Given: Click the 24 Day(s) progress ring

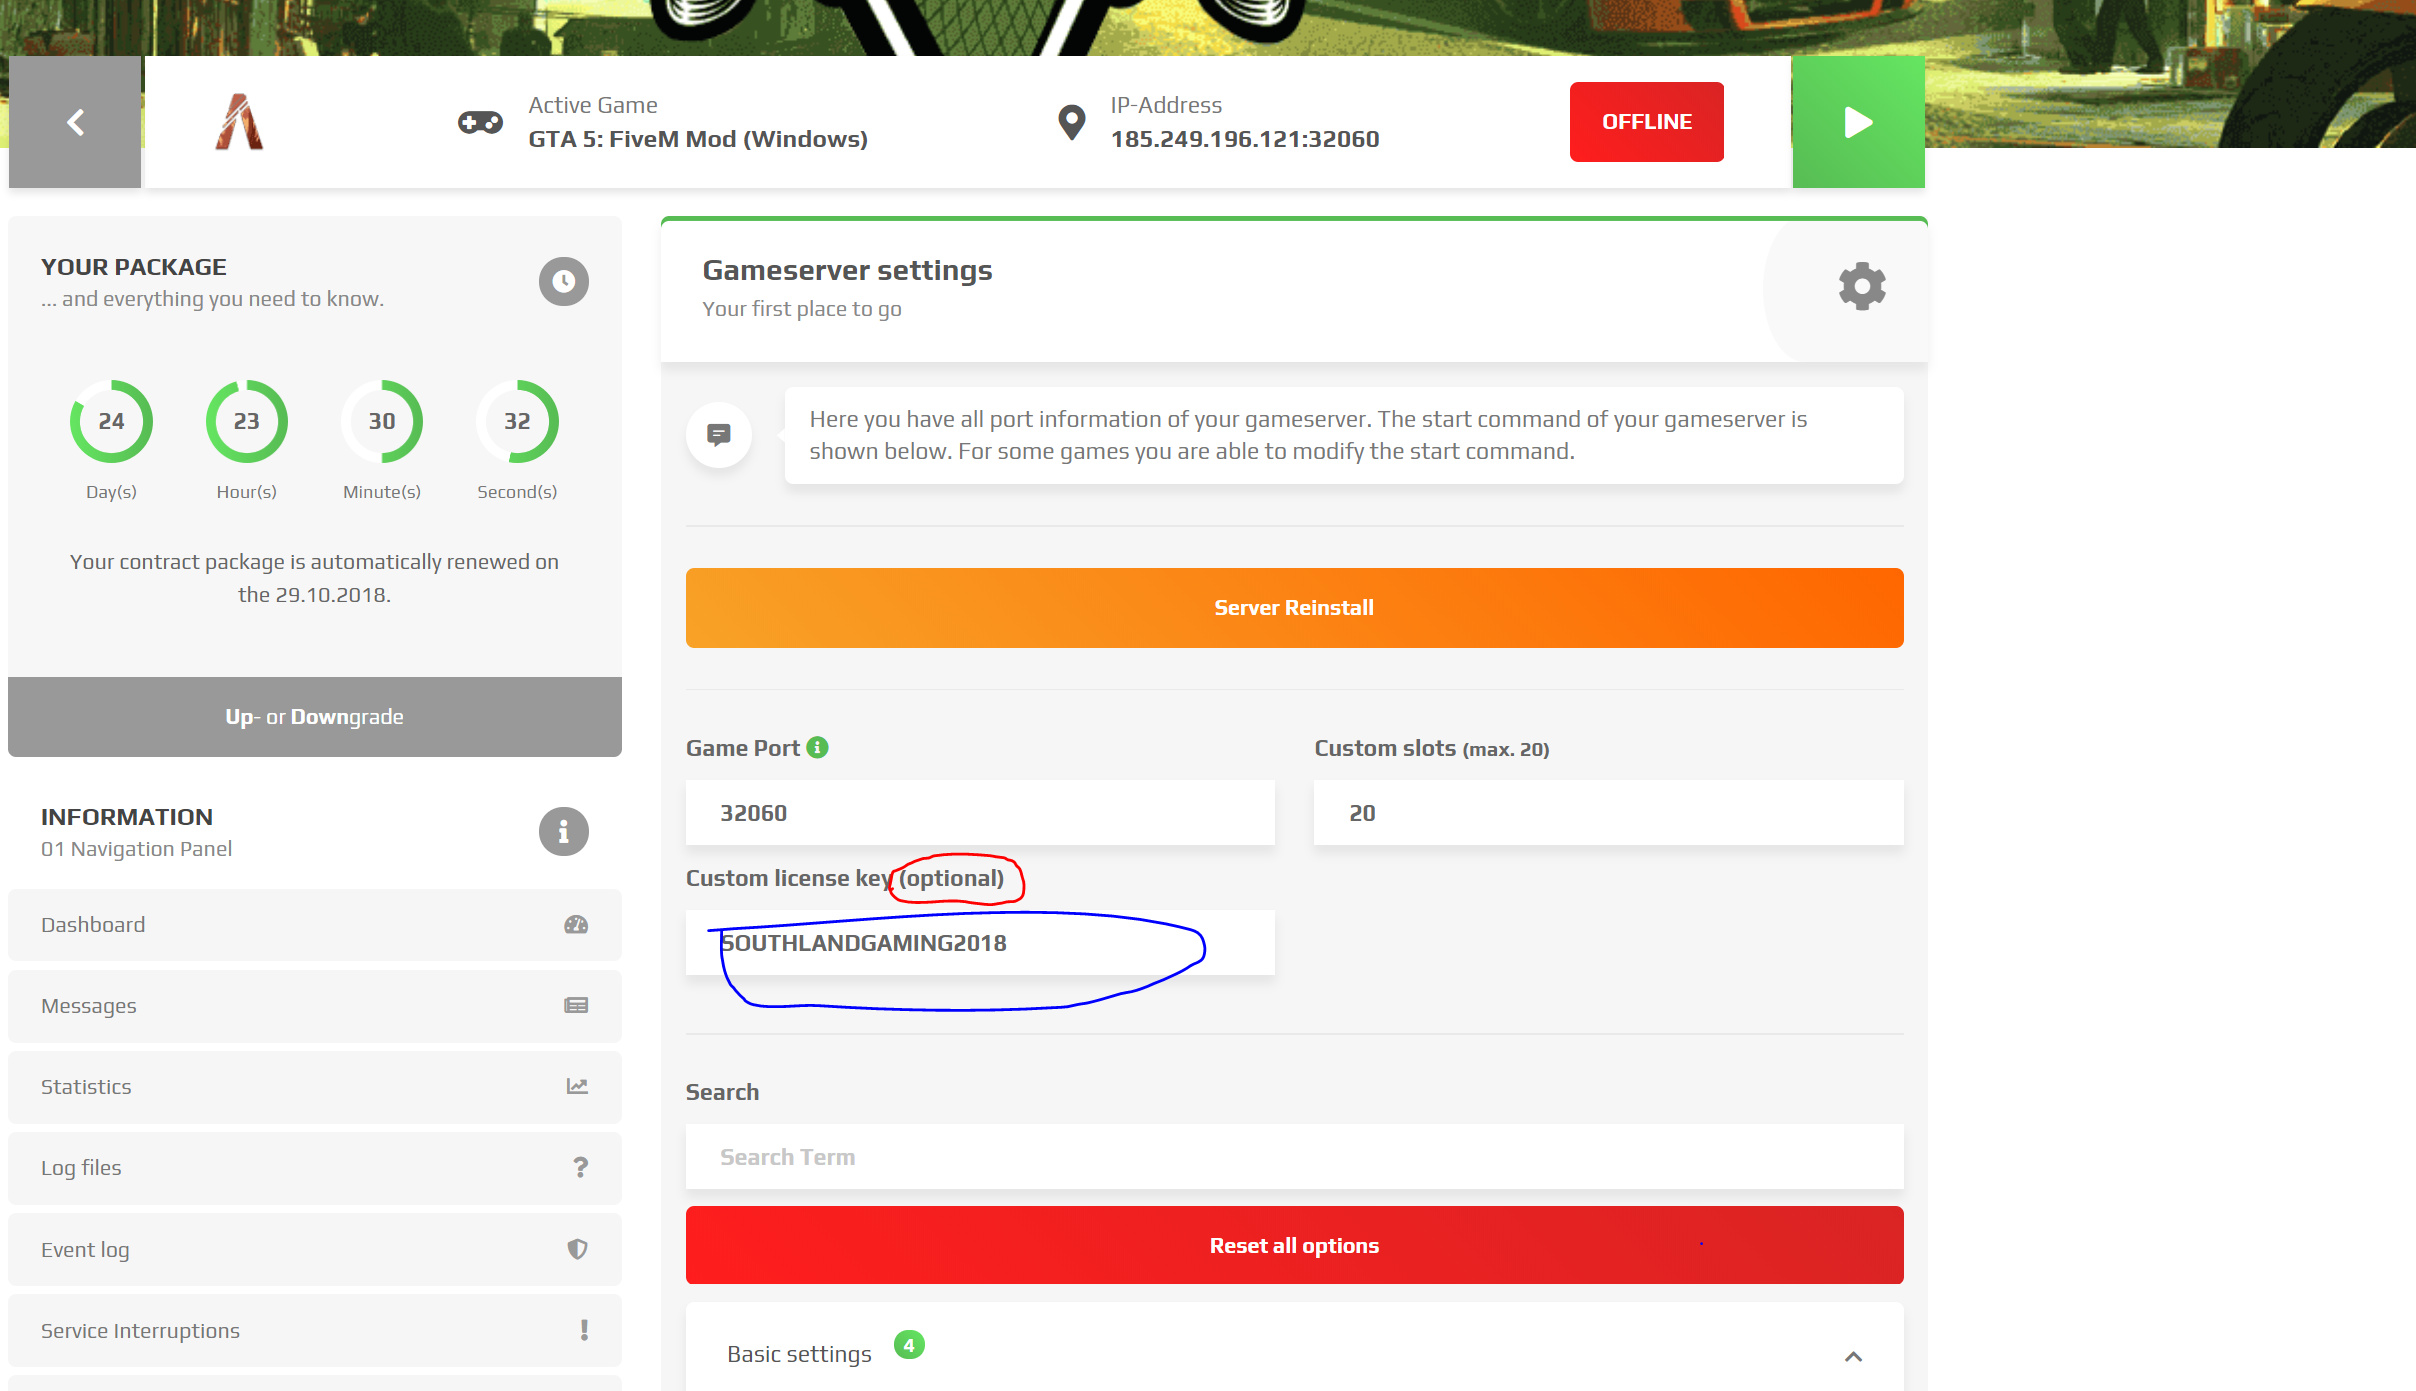Looking at the screenshot, I should click(111, 421).
